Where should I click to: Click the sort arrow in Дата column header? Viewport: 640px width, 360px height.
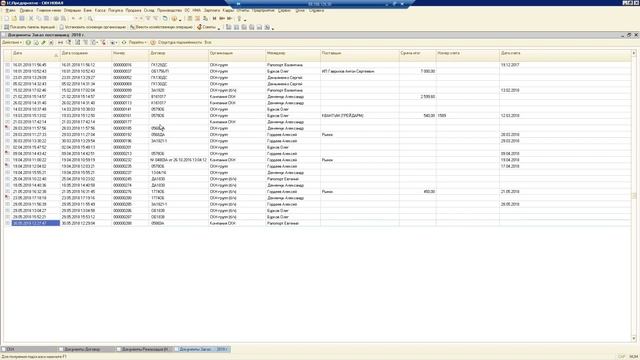(56, 55)
